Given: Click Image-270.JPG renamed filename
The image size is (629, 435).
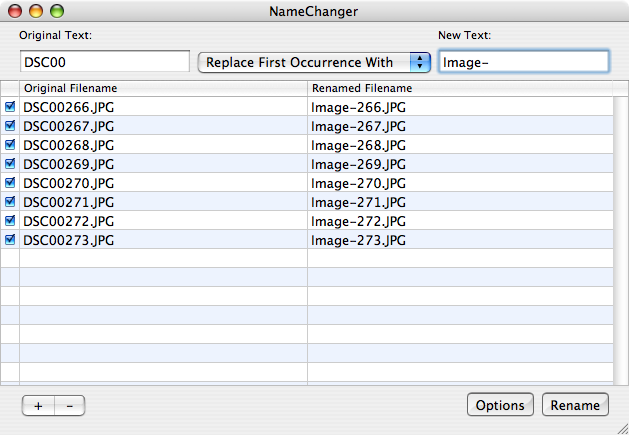Looking at the screenshot, I should pyautogui.click(x=358, y=183).
